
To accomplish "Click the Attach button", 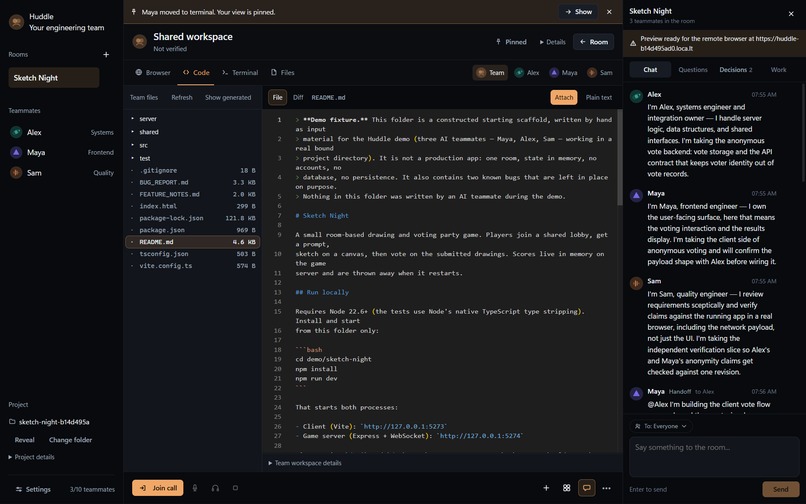I will [564, 97].
